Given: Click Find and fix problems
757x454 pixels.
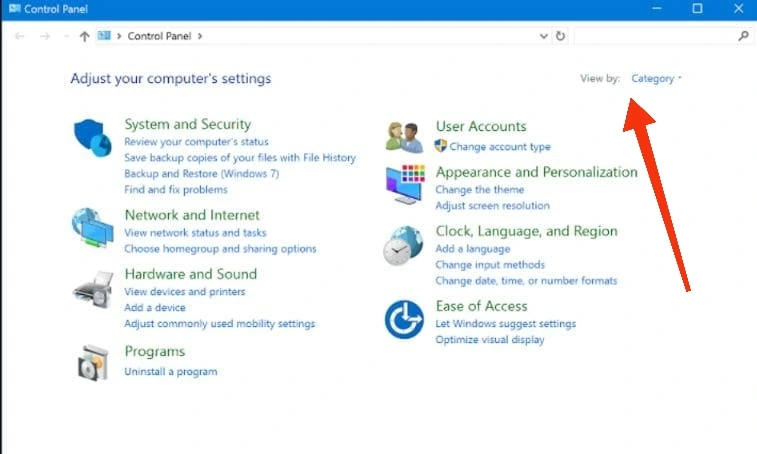Looking at the screenshot, I should click(x=176, y=189).
